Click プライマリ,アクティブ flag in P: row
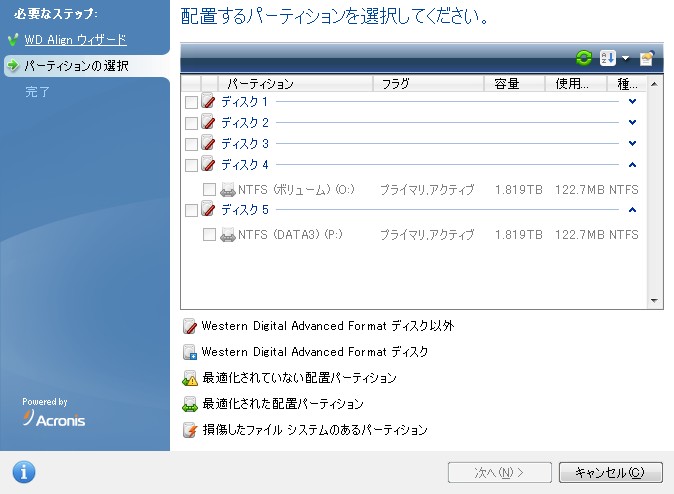Screen dimensions: 674x494 427,235
